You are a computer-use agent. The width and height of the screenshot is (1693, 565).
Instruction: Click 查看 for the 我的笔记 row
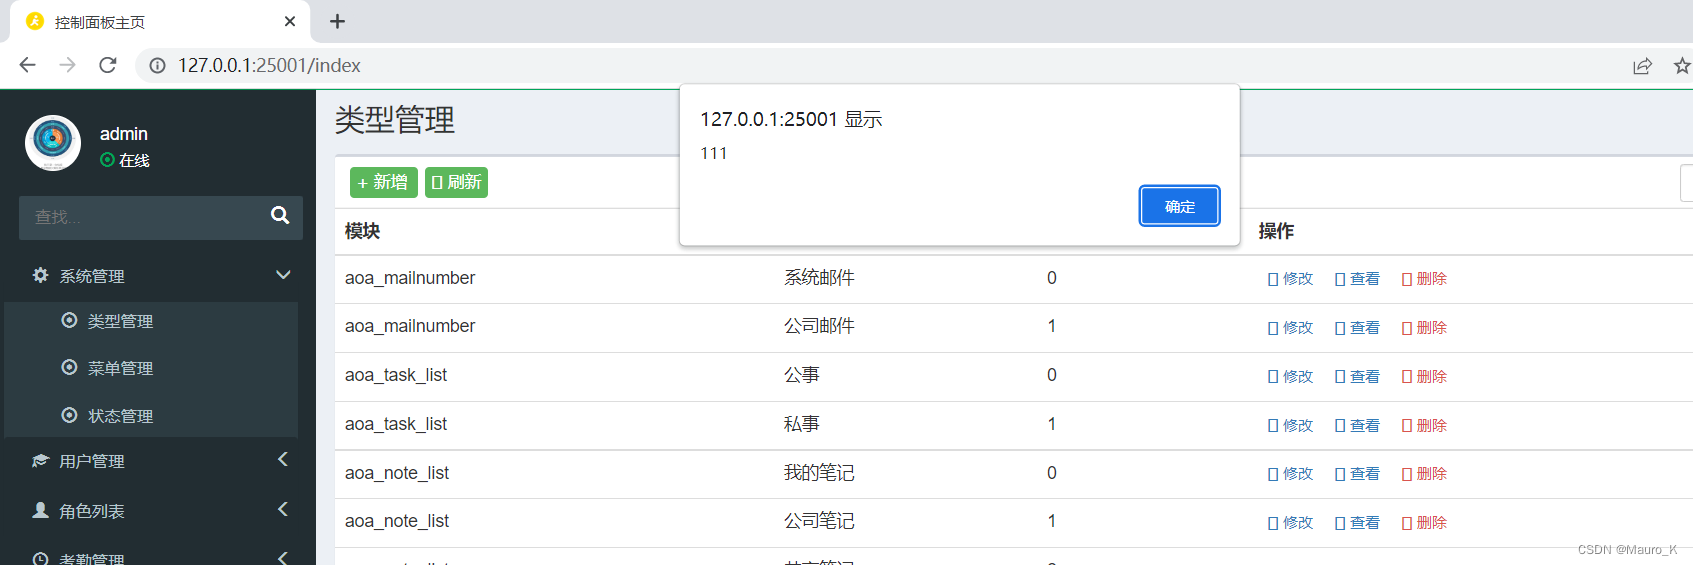point(1357,474)
